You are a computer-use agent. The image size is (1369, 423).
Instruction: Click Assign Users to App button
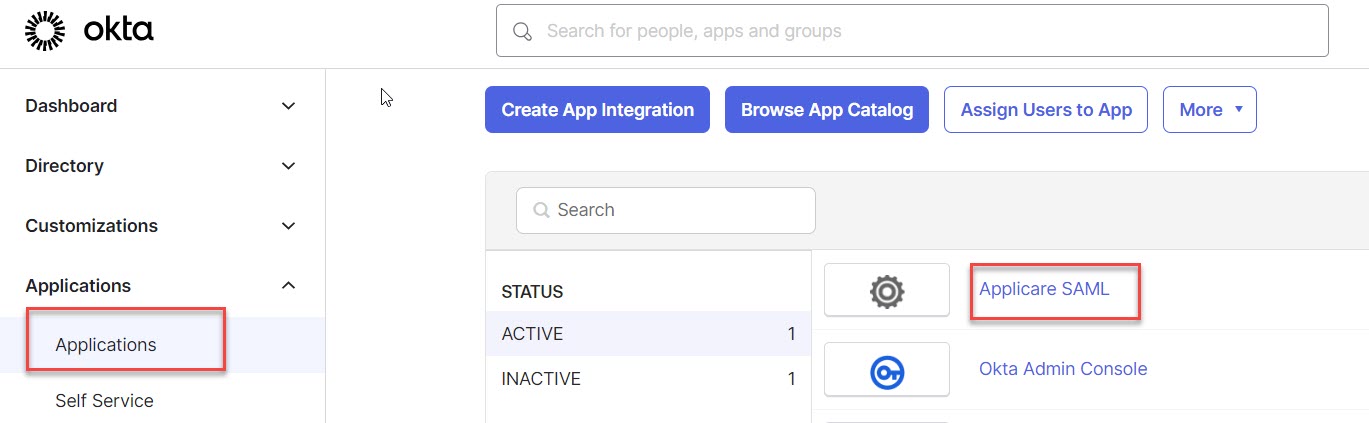click(x=1046, y=110)
